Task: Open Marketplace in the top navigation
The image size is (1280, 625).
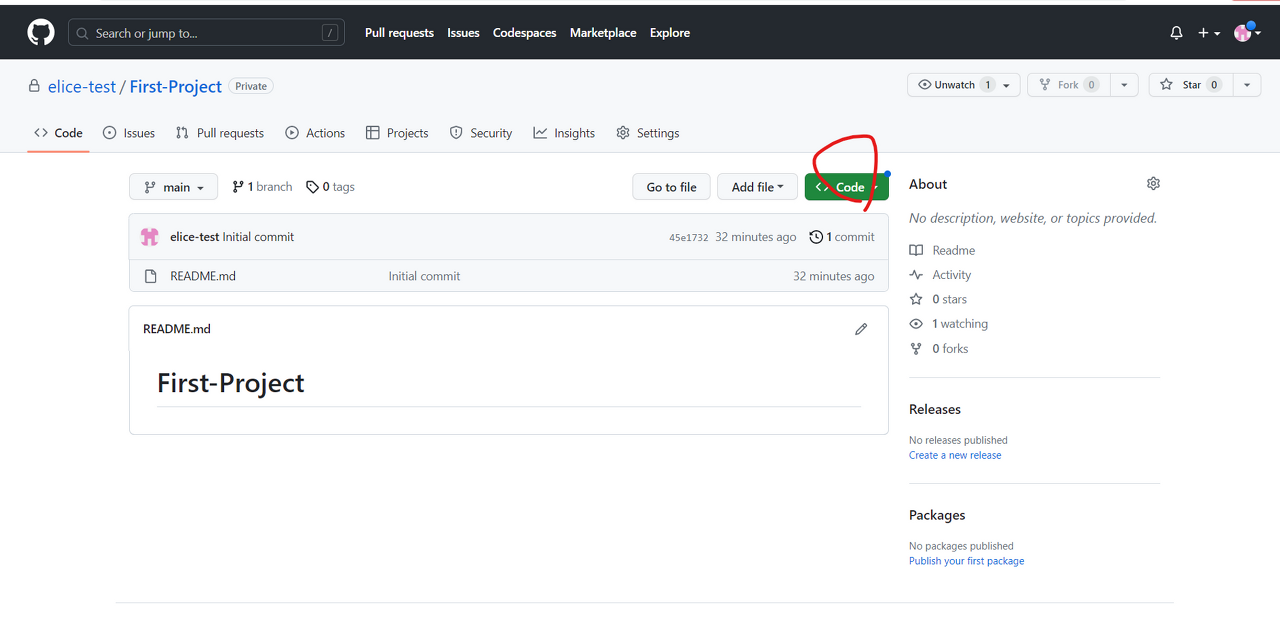Action: point(603,33)
